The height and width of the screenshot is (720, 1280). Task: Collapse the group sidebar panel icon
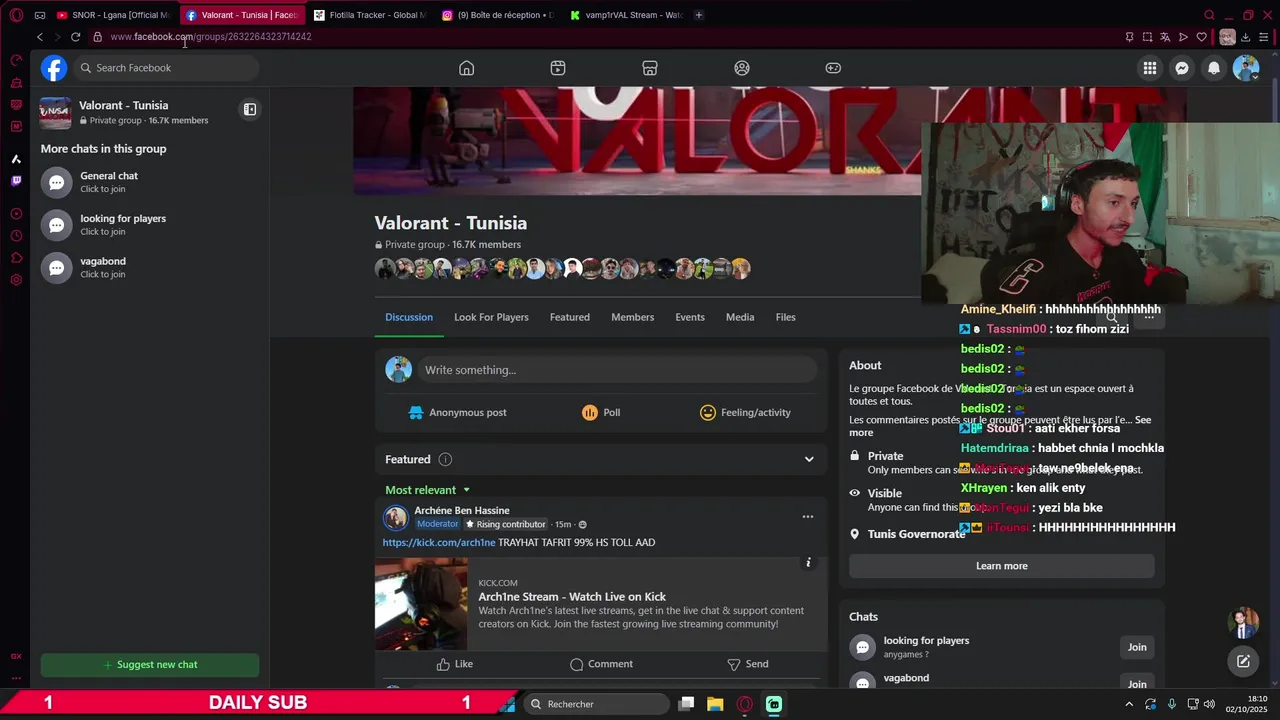pos(250,109)
